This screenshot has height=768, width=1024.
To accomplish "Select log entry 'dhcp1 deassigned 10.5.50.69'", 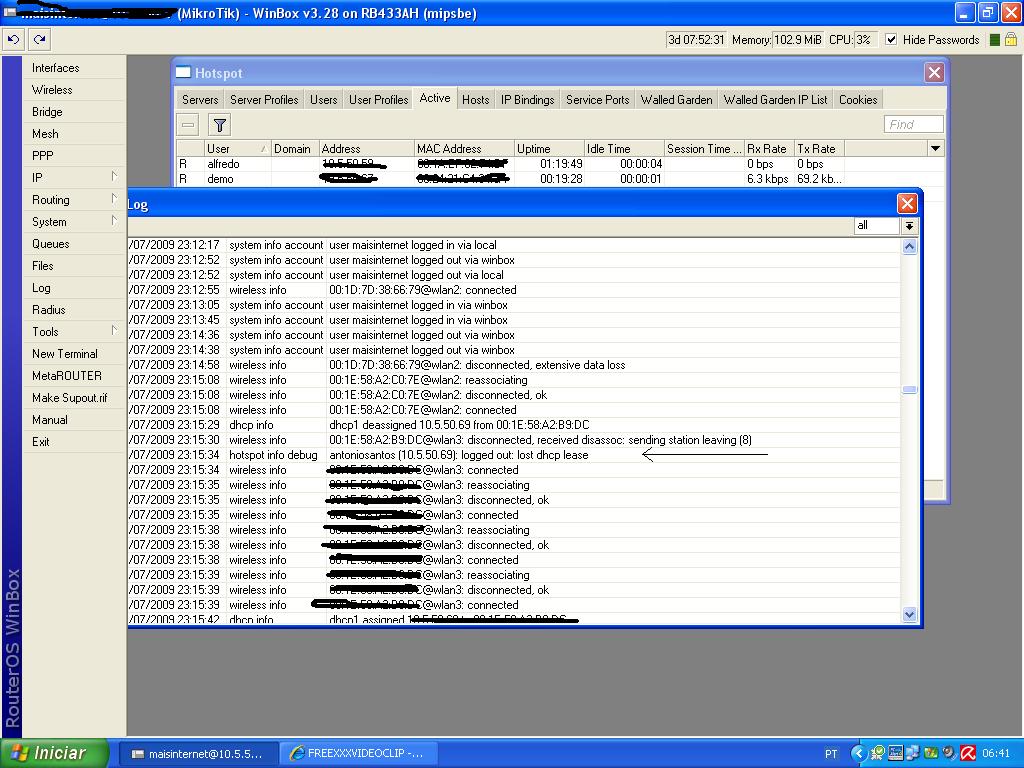I will (x=515, y=425).
